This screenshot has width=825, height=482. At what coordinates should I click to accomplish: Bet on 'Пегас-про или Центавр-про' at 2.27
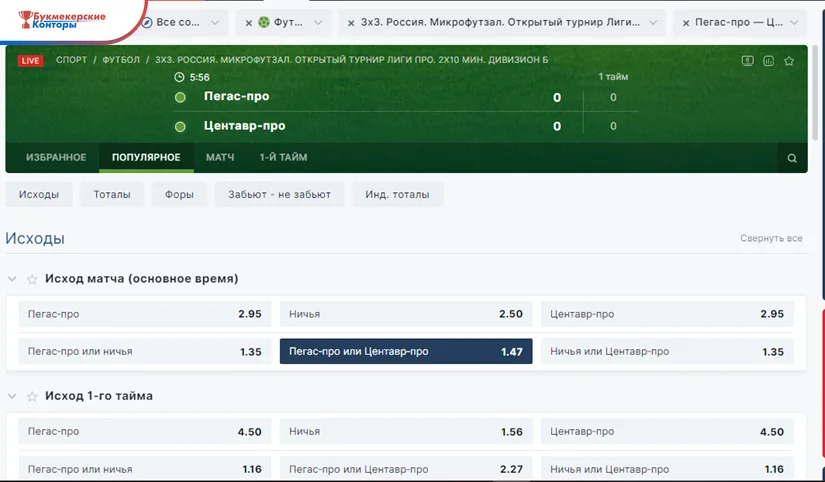pyautogui.click(x=406, y=469)
